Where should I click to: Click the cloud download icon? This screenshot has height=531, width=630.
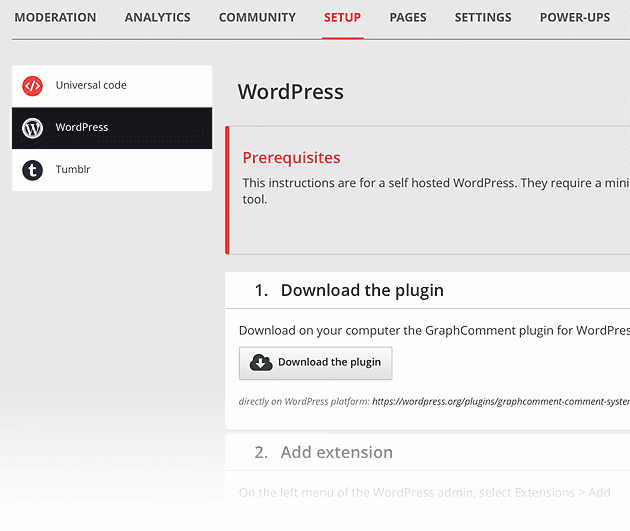(x=261, y=362)
